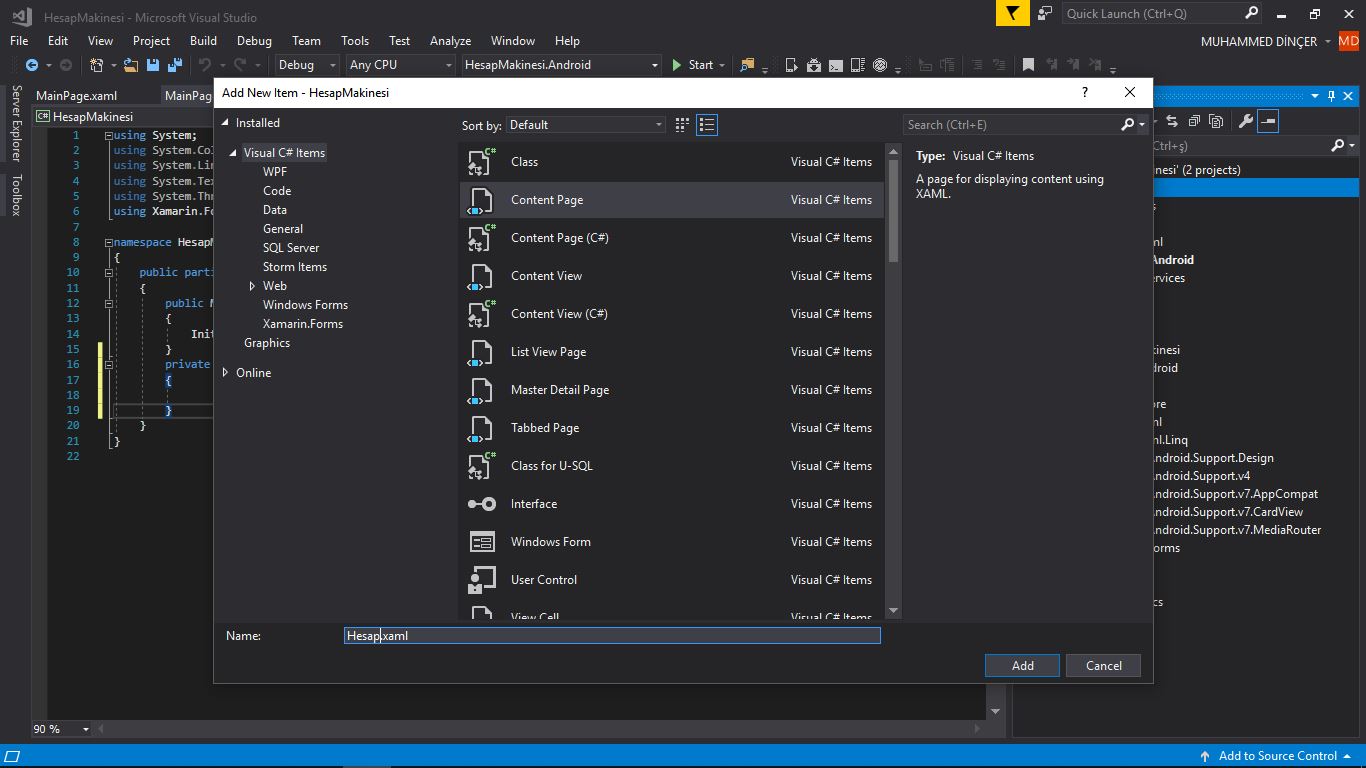The image size is (1366, 768).
Task: Open the Android SDK manager icon
Action: [x=813, y=65]
